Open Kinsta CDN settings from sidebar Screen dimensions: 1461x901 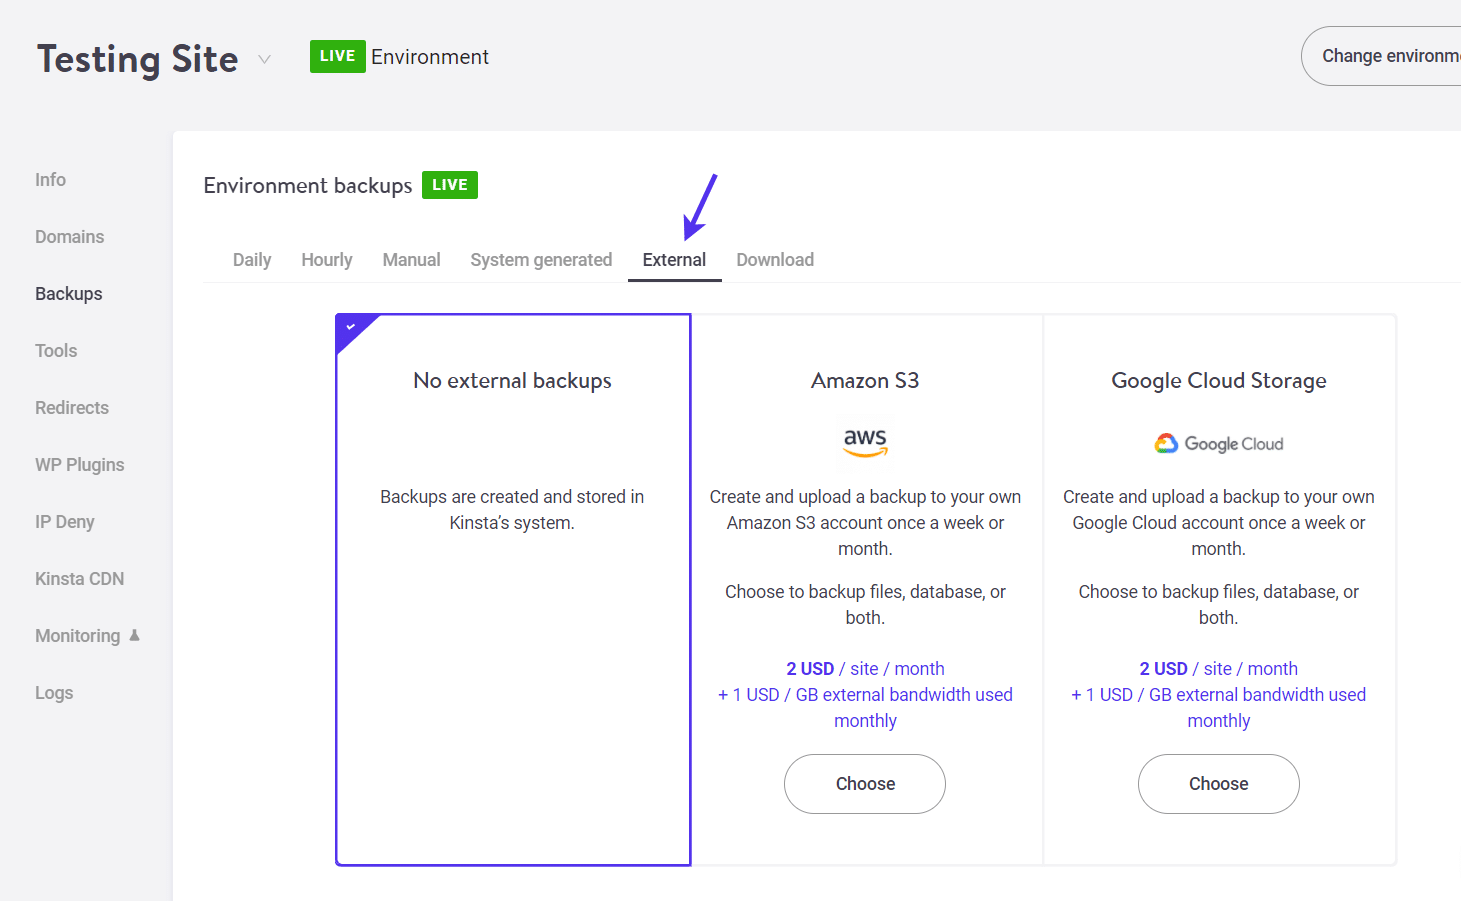(x=79, y=578)
